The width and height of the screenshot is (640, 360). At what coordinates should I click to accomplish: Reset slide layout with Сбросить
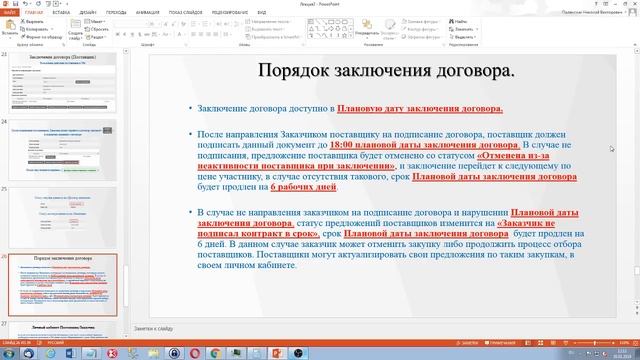point(96,29)
